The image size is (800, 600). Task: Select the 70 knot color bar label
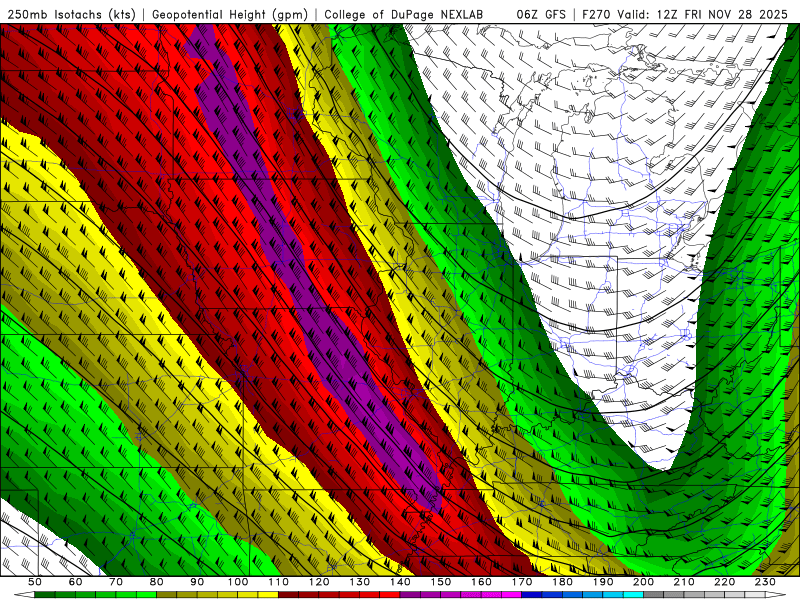click(x=116, y=582)
